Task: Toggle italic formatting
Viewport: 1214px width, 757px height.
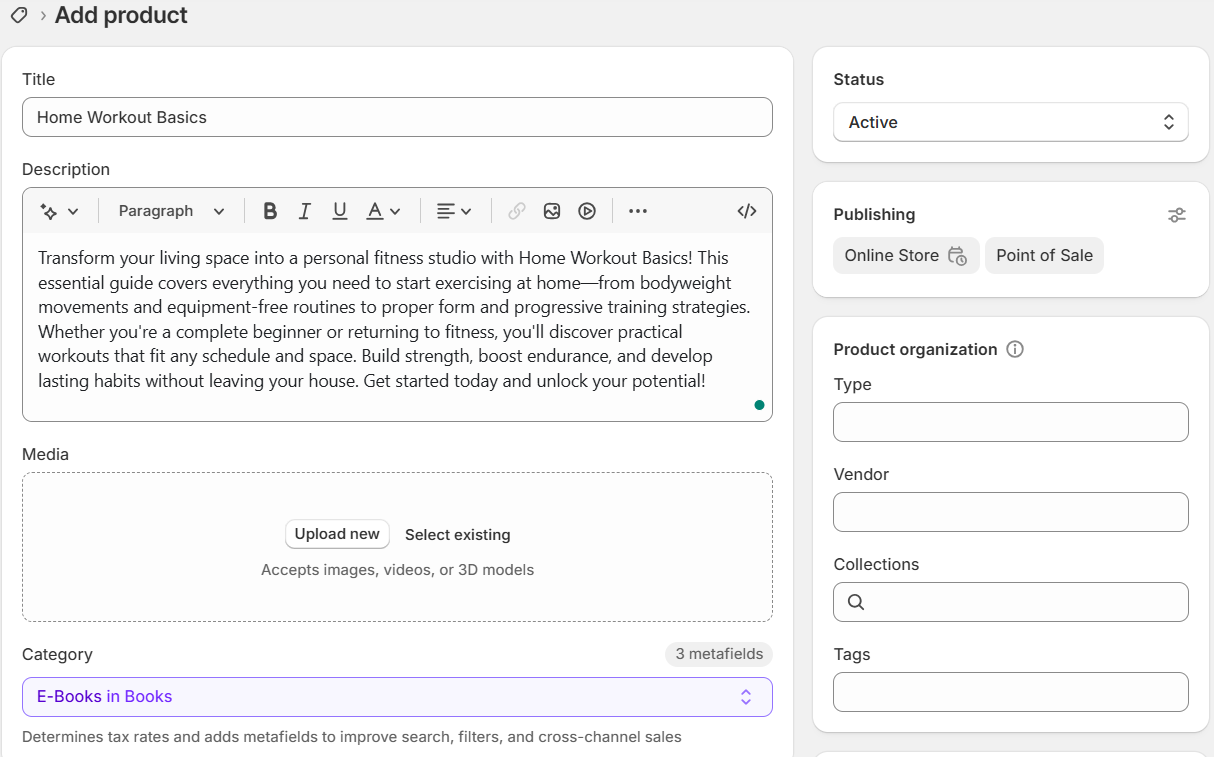Action: click(305, 211)
